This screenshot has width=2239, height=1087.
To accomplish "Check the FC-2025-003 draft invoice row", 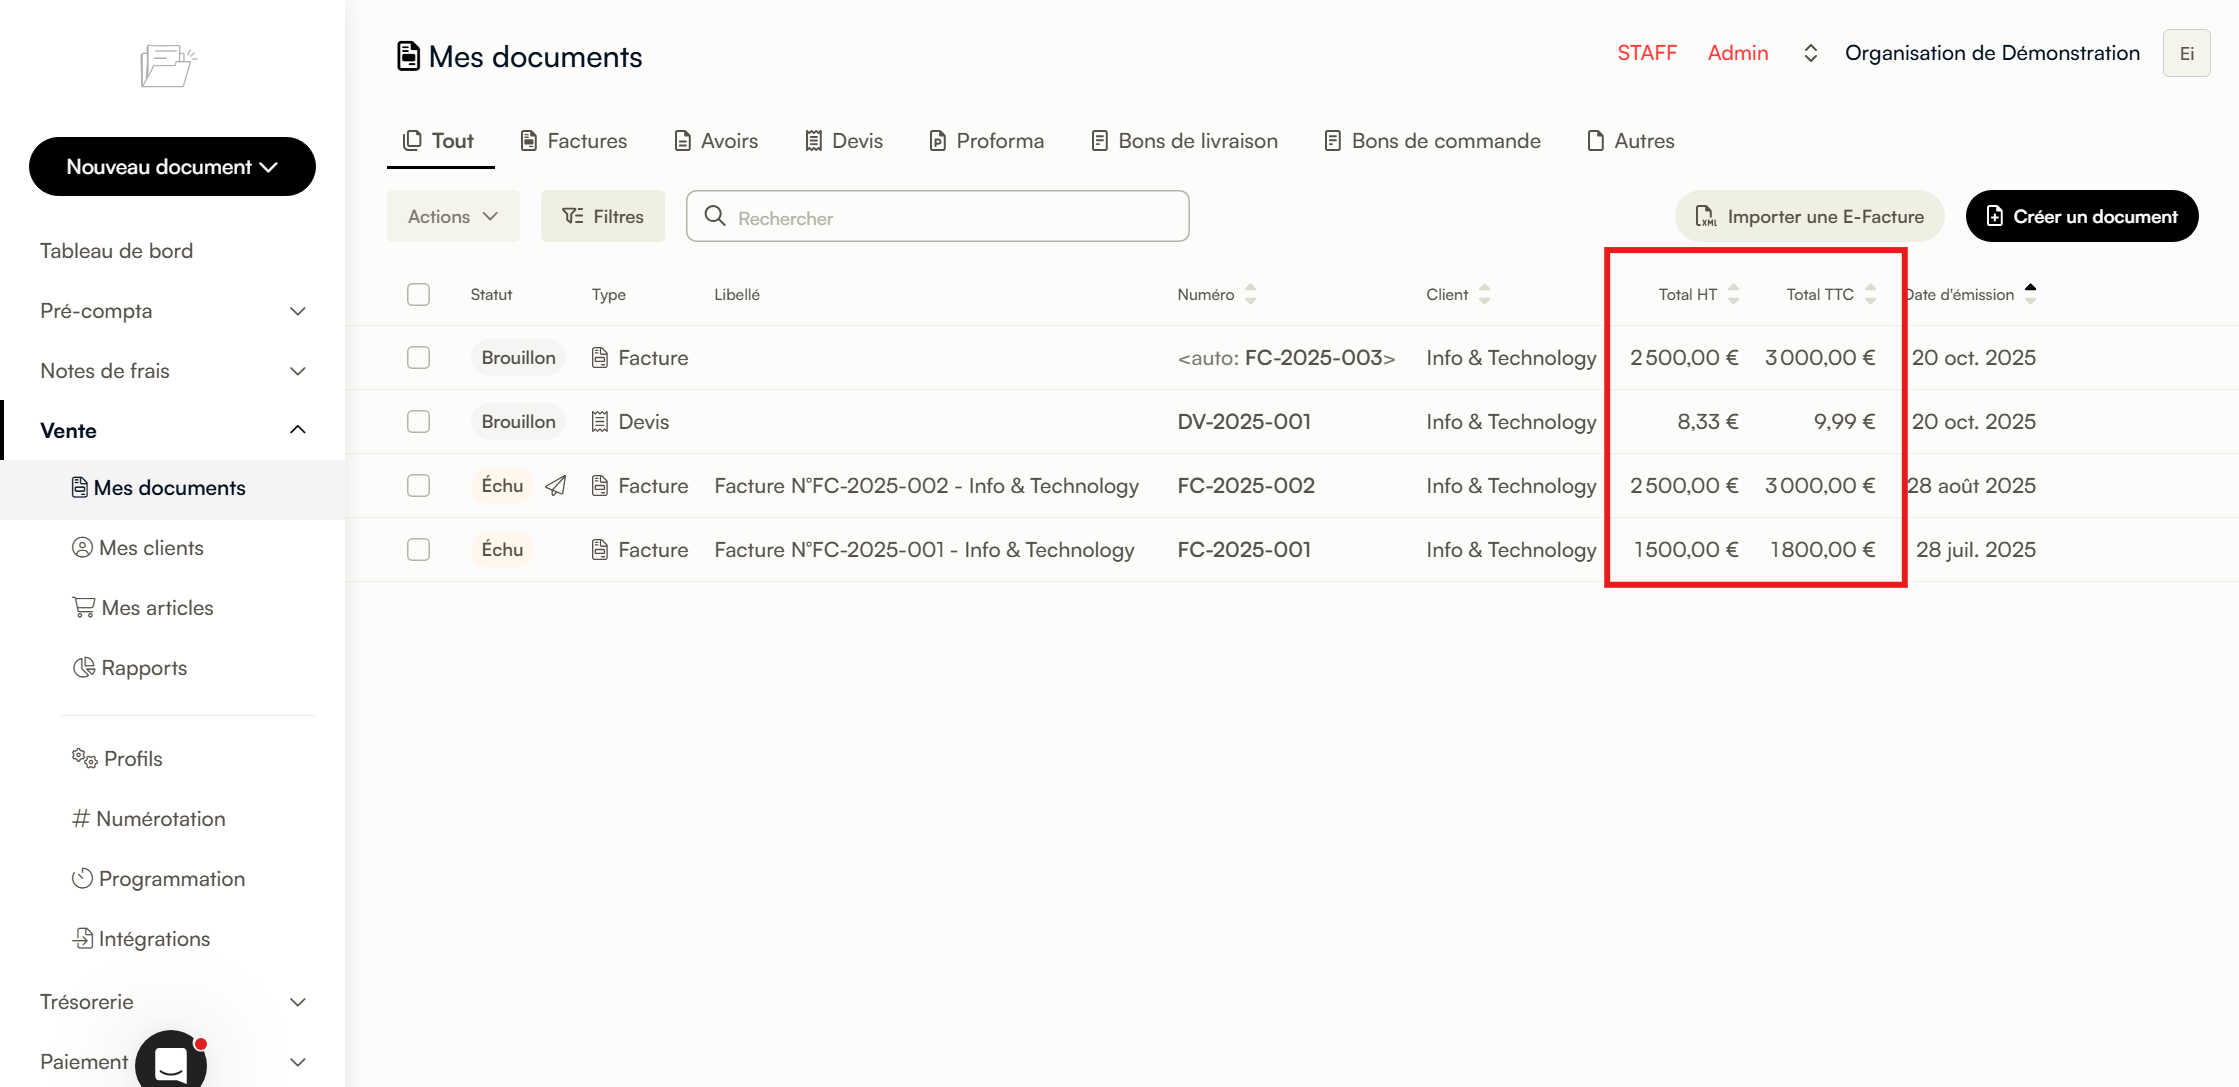I will pyautogui.click(x=419, y=358).
